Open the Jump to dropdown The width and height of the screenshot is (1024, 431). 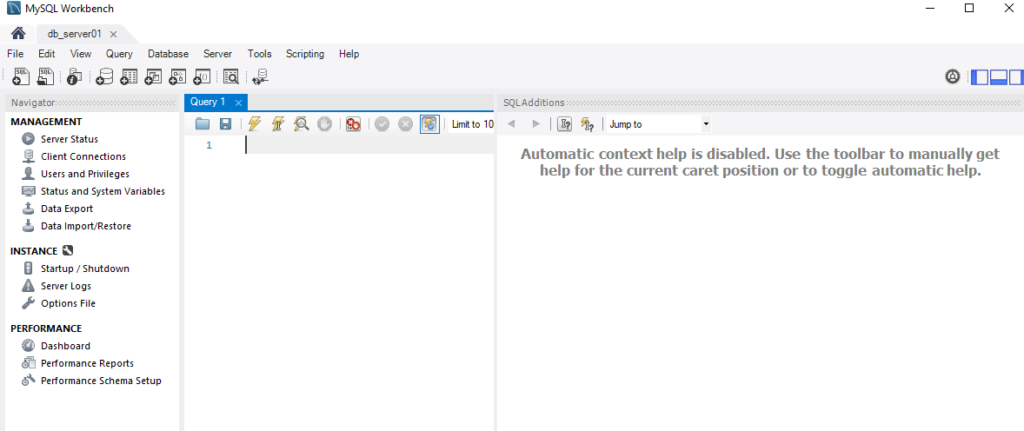coord(659,124)
